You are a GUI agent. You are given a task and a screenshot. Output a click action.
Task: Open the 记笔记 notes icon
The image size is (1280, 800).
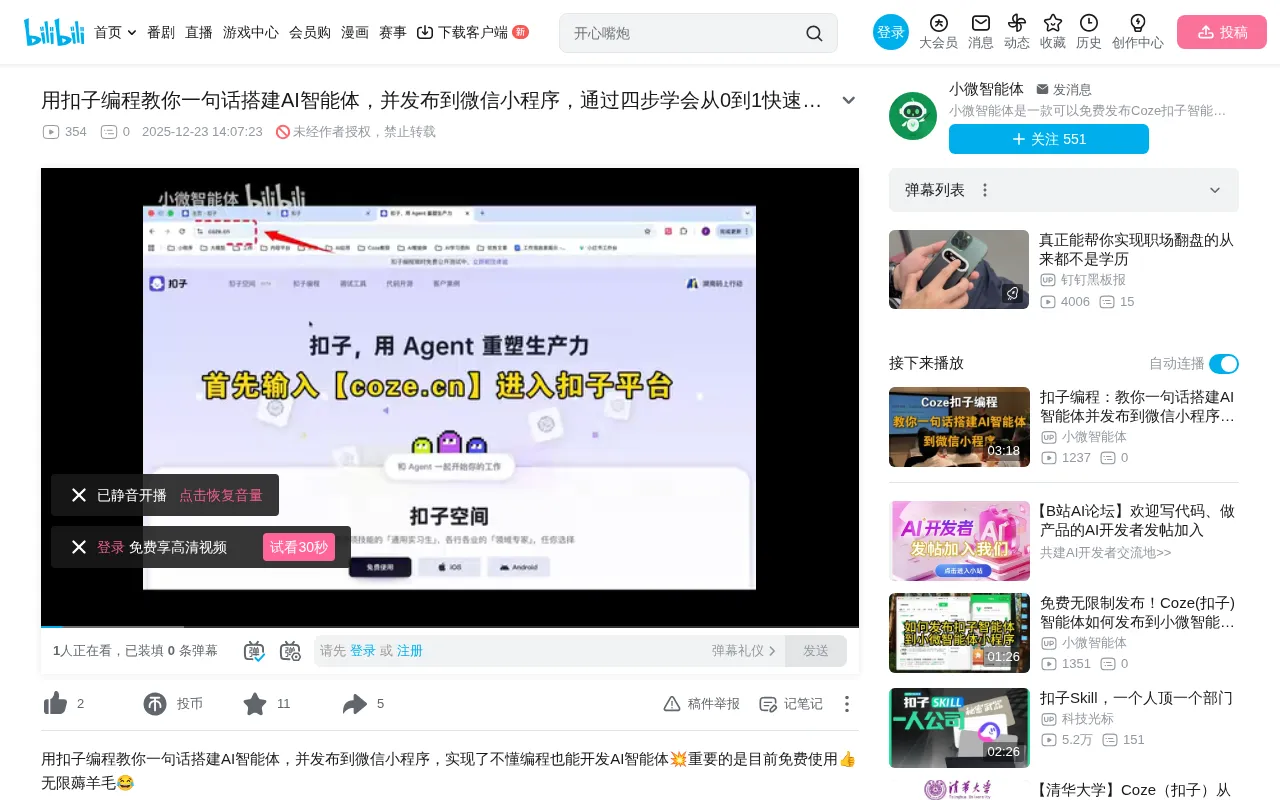(768, 704)
